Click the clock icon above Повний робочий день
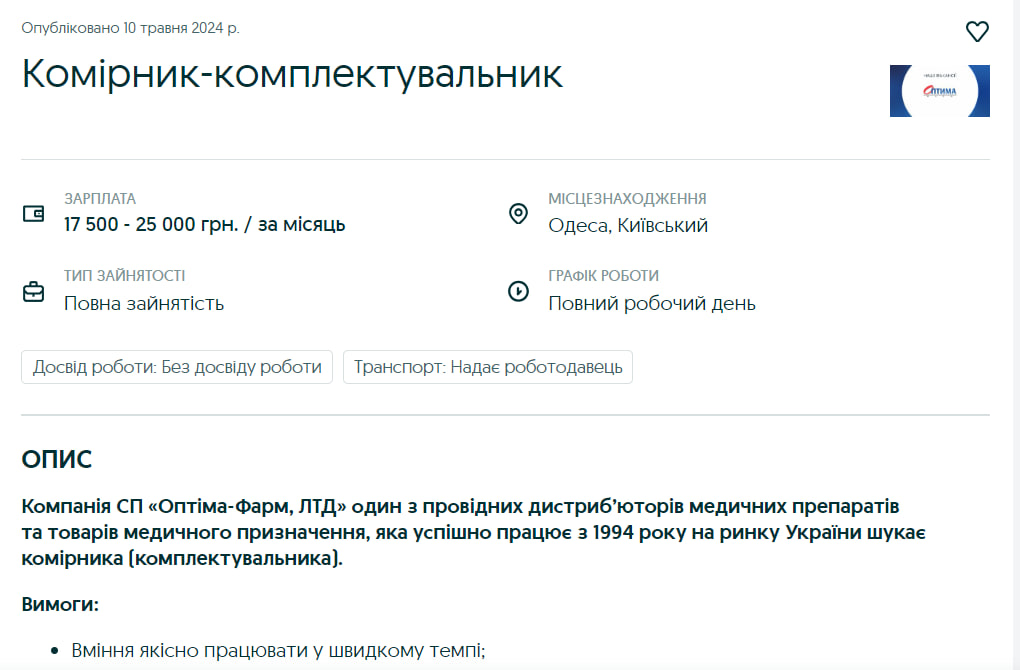This screenshot has width=1020, height=670. pyautogui.click(x=517, y=291)
